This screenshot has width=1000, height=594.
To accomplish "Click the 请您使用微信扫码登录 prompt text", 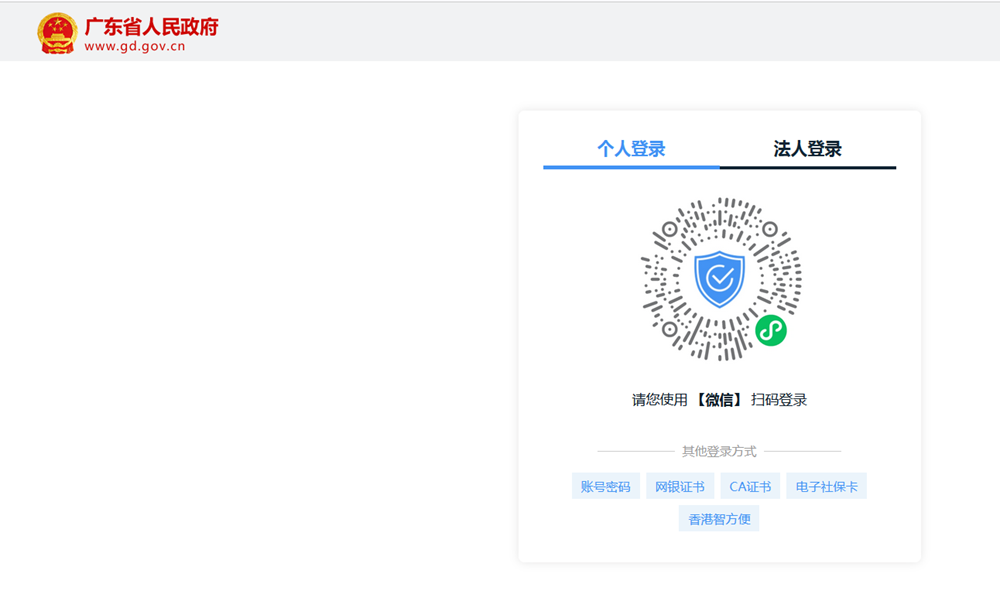I will [719, 400].
